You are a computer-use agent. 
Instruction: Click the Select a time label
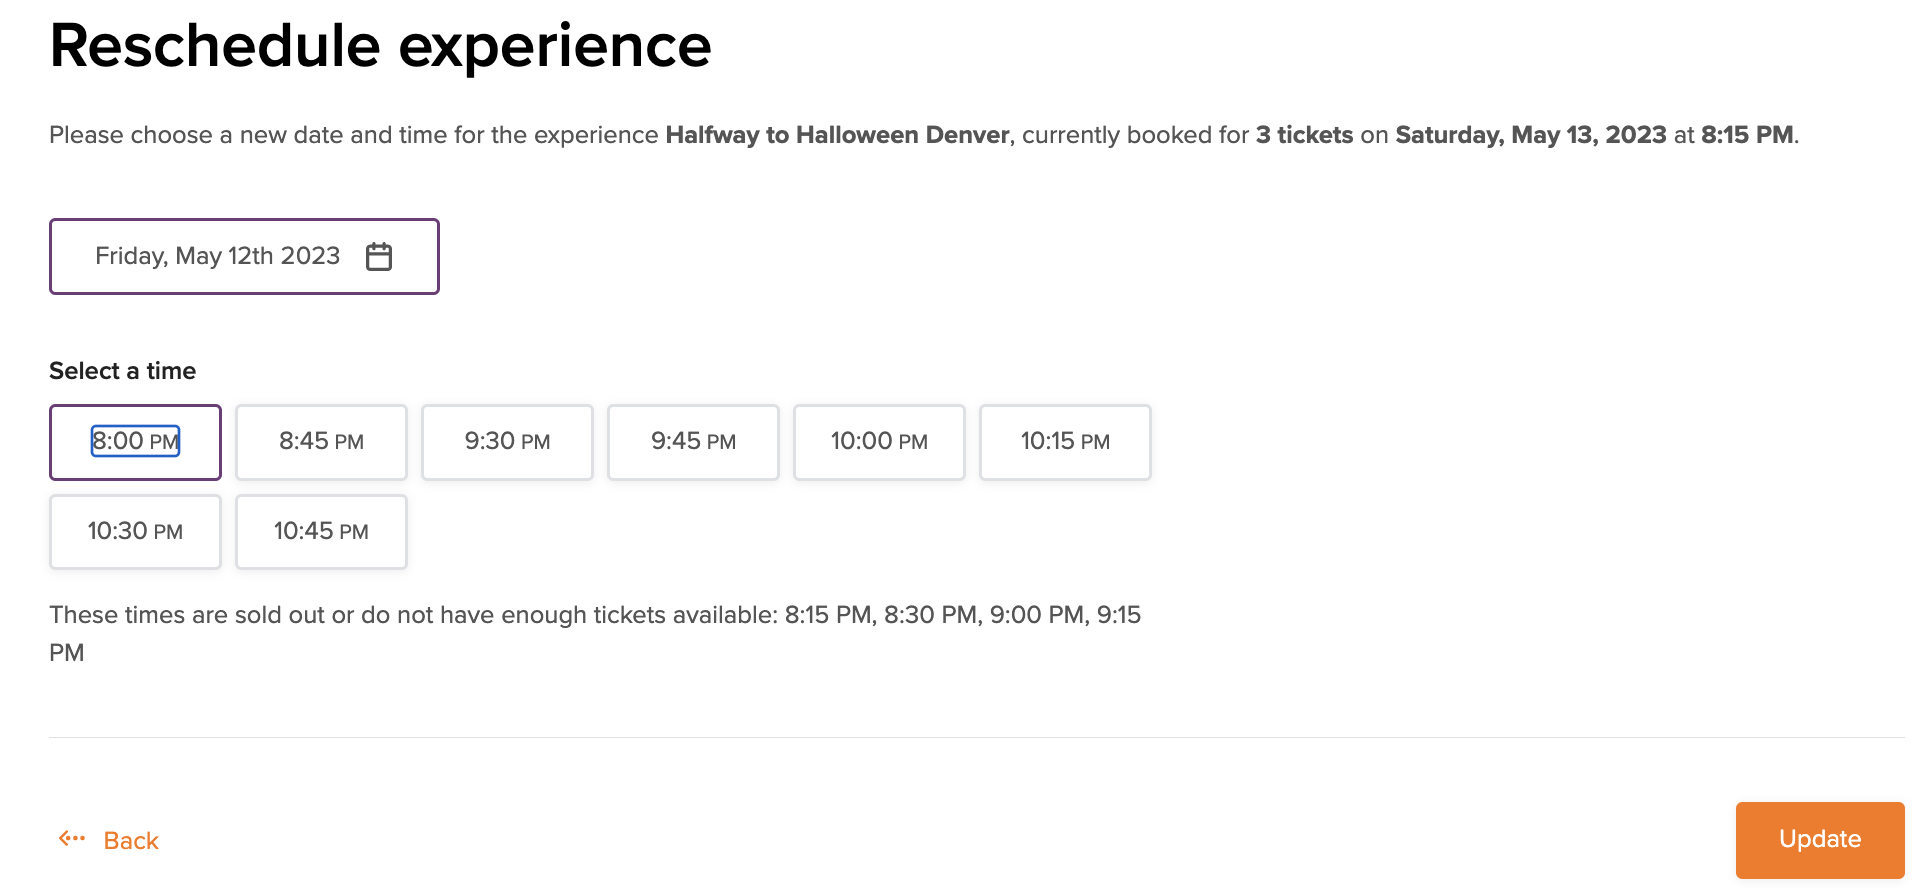point(122,371)
